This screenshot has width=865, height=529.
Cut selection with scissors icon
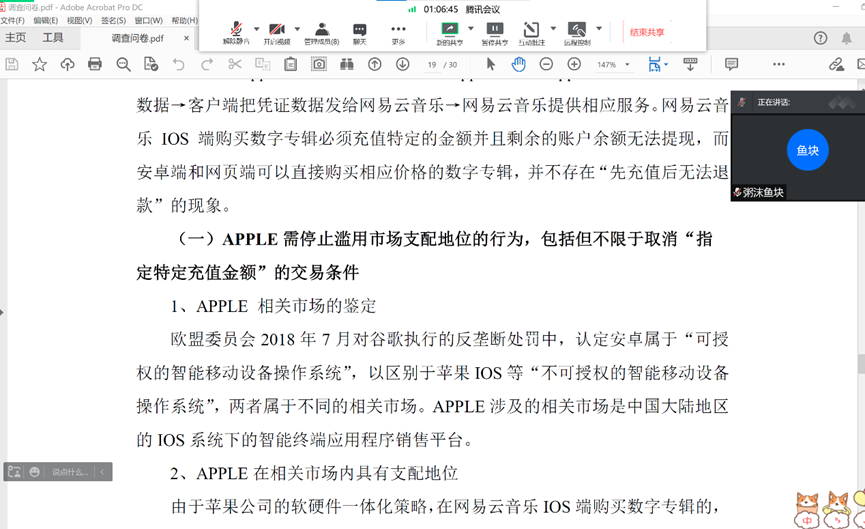pos(235,65)
